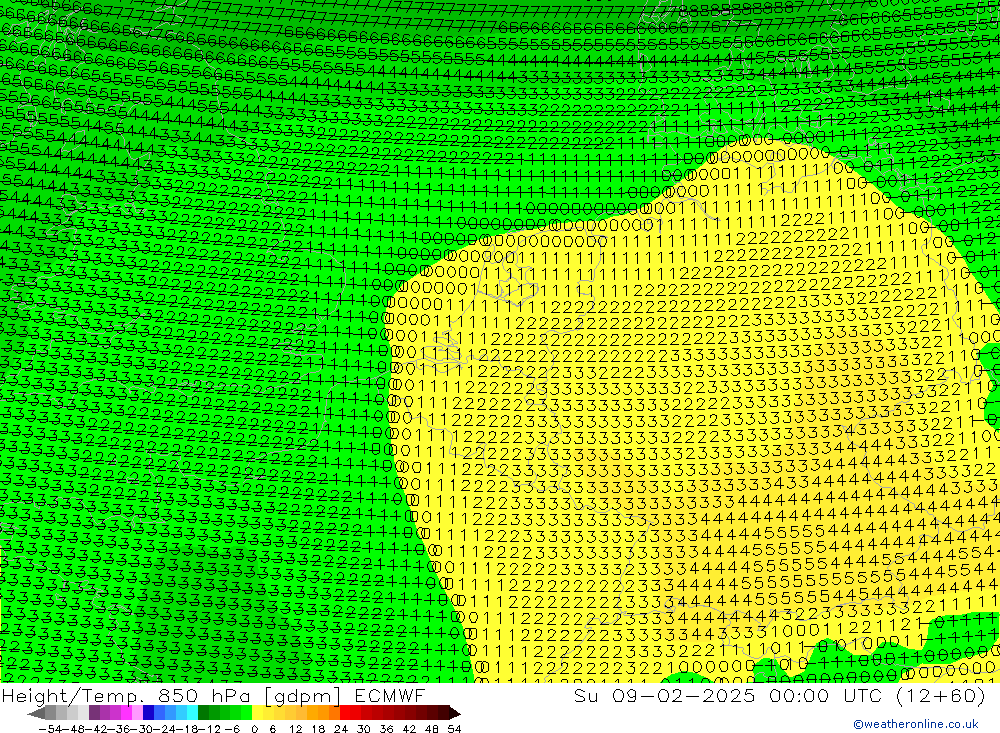
Task: Click the right dark arrow end of the colour scale
Action: pos(455,713)
